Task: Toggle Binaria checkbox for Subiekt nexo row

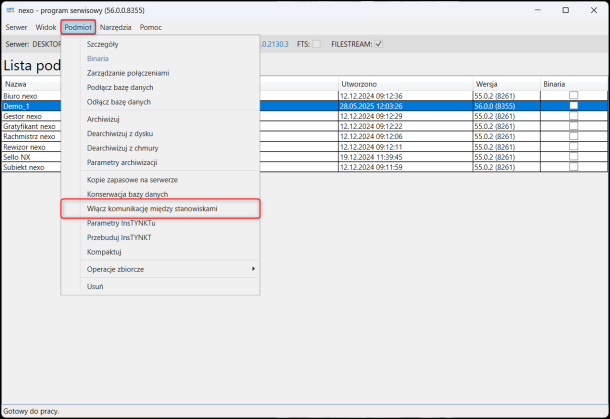Action: (573, 167)
